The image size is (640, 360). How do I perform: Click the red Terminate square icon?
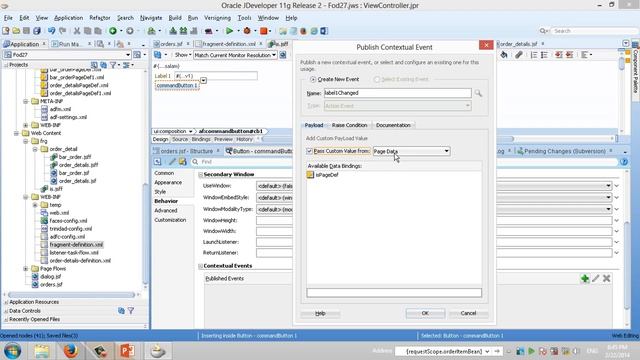[x=264, y=31]
